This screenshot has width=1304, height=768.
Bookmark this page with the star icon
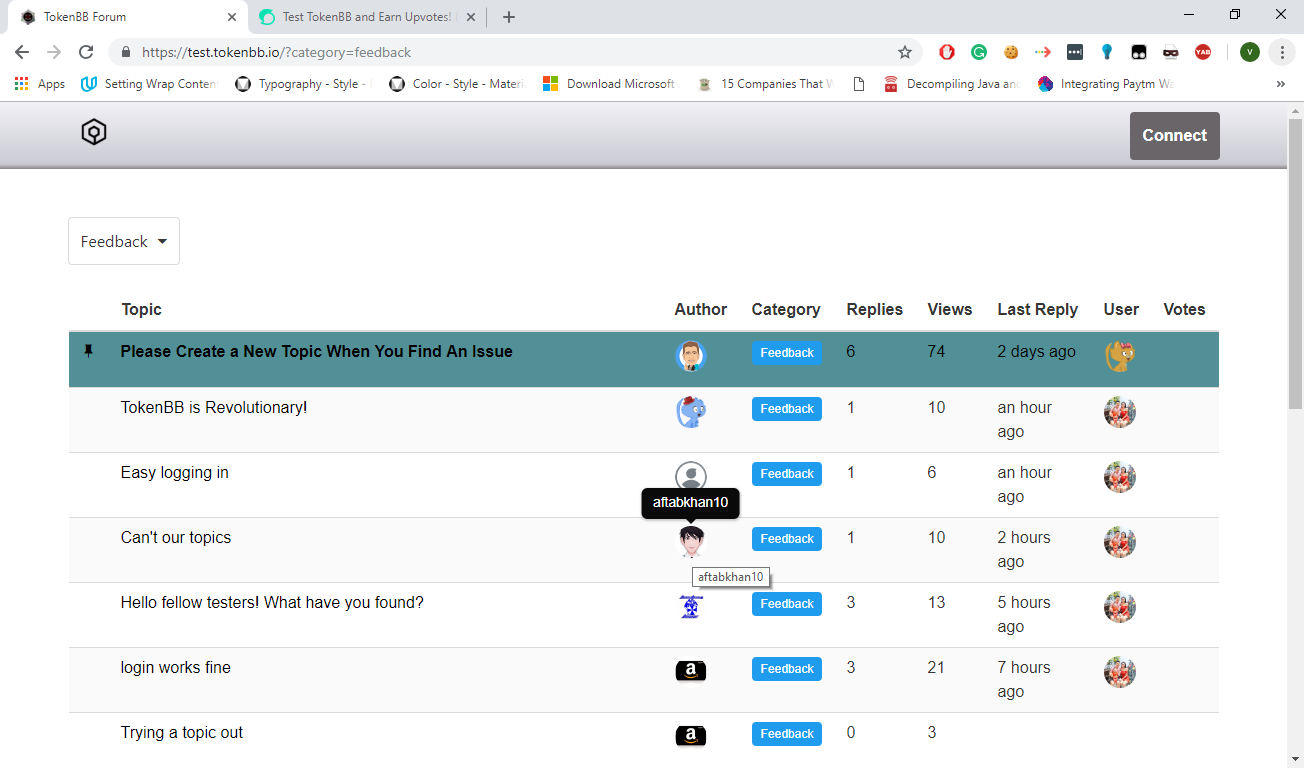click(905, 52)
